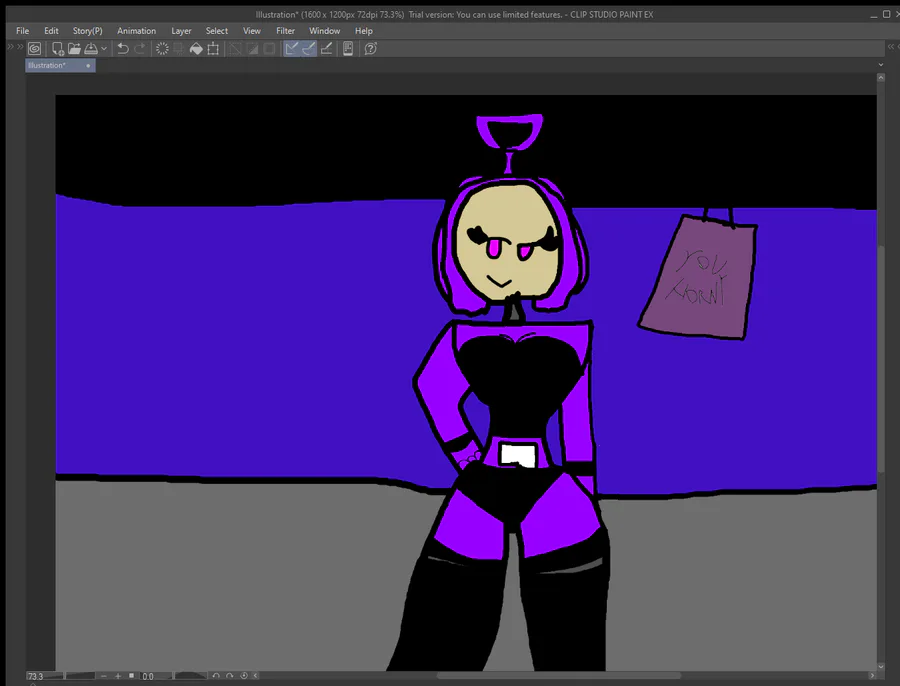
Task: Open the File menu
Action: pyautogui.click(x=22, y=31)
